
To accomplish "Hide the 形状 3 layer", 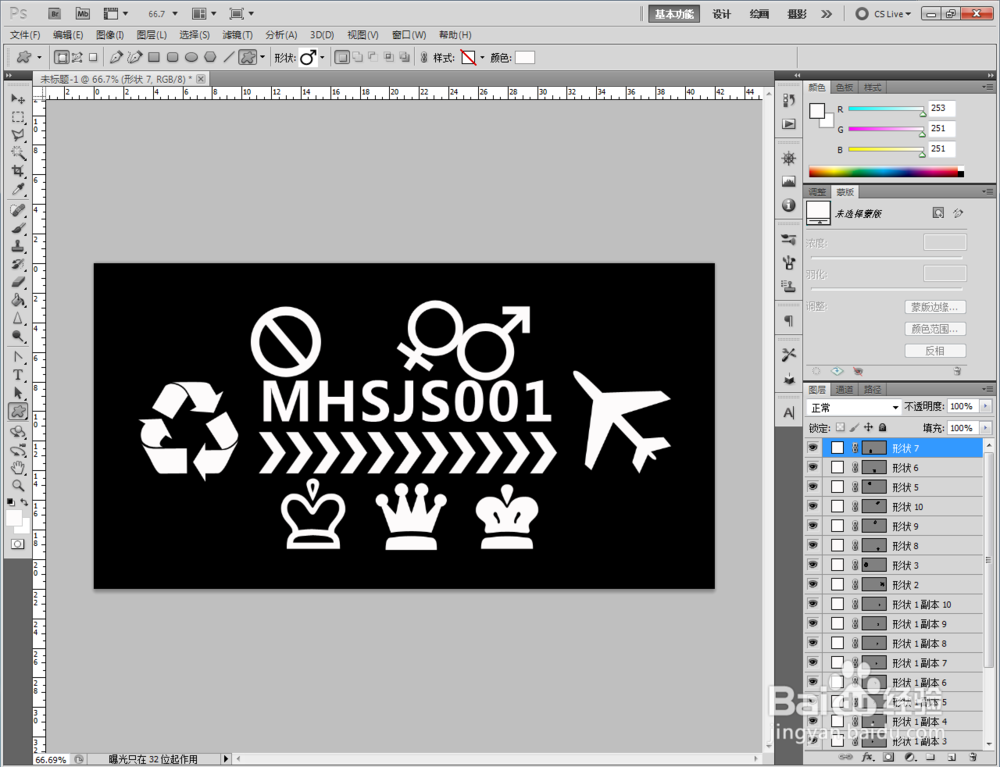I will coord(813,565).
